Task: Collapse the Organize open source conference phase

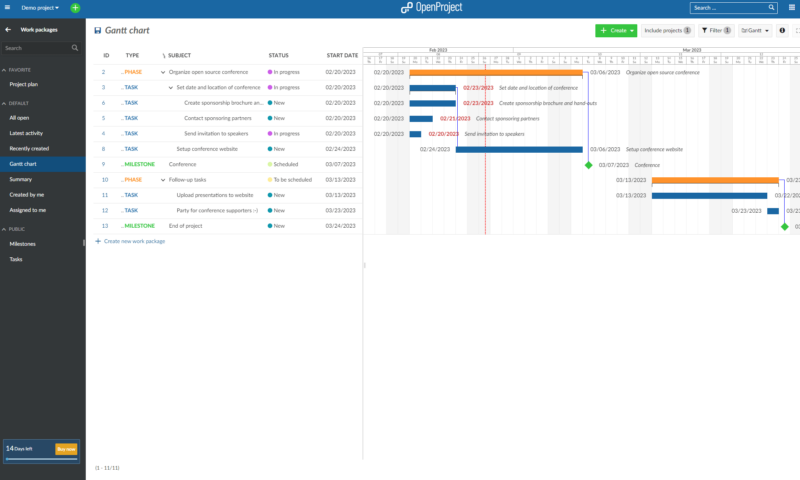Action: coord(163,72)
